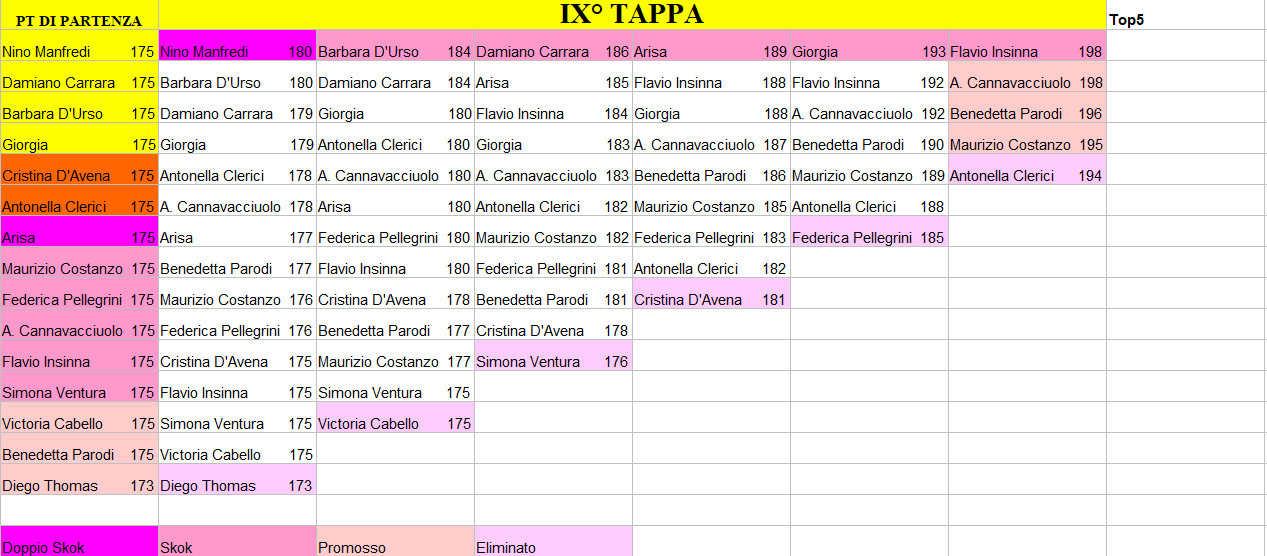Click Maurizio Costanzo cell with score 195

click(1026, 145)
